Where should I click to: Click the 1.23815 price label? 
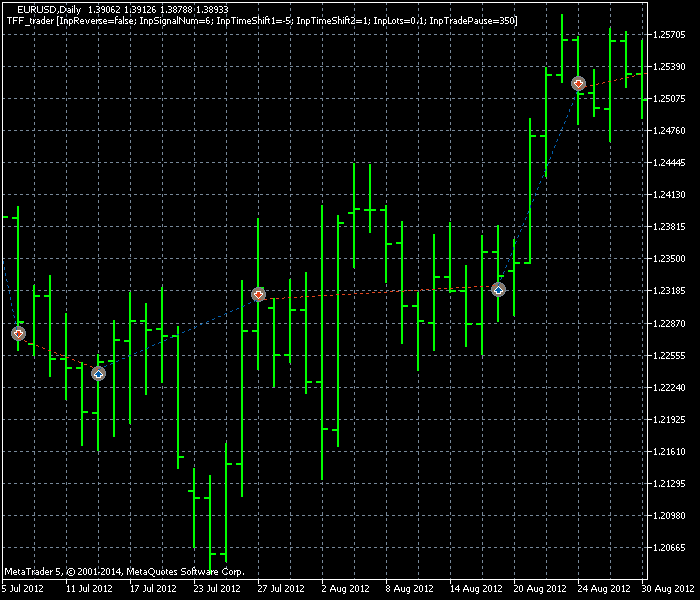click(x=669, y=227)
